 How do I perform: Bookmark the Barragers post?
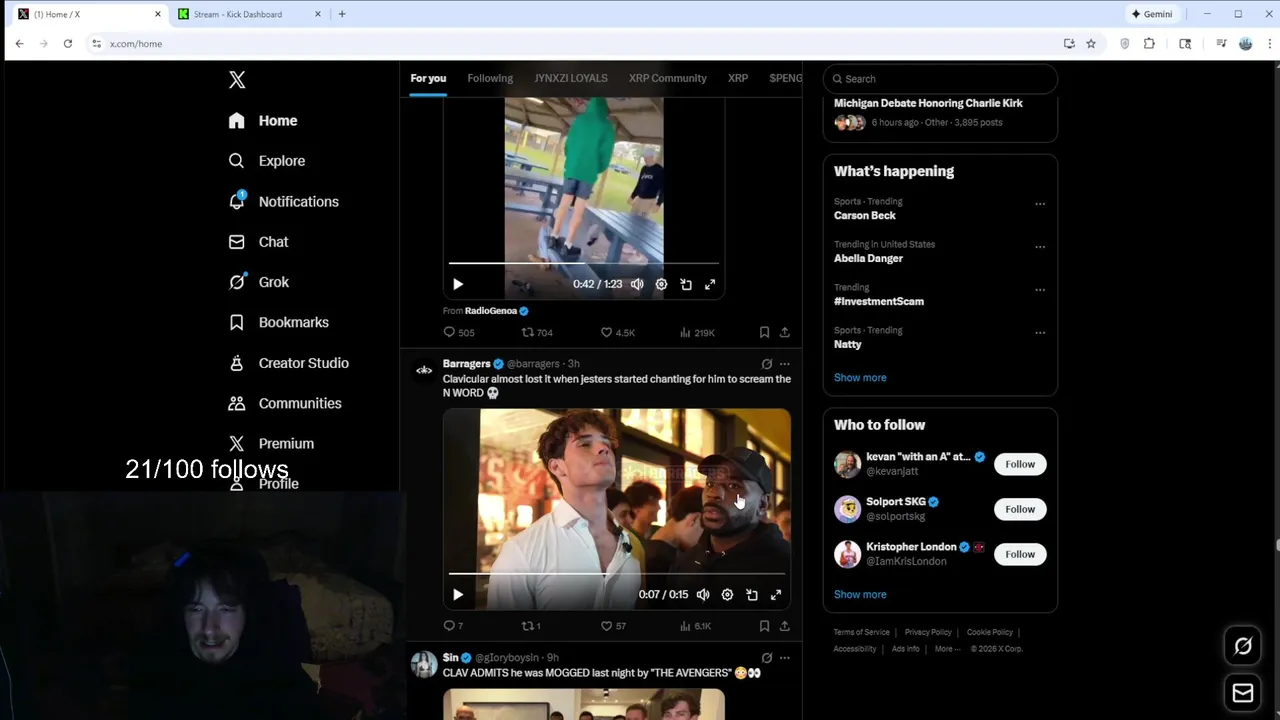click(764, 626)
